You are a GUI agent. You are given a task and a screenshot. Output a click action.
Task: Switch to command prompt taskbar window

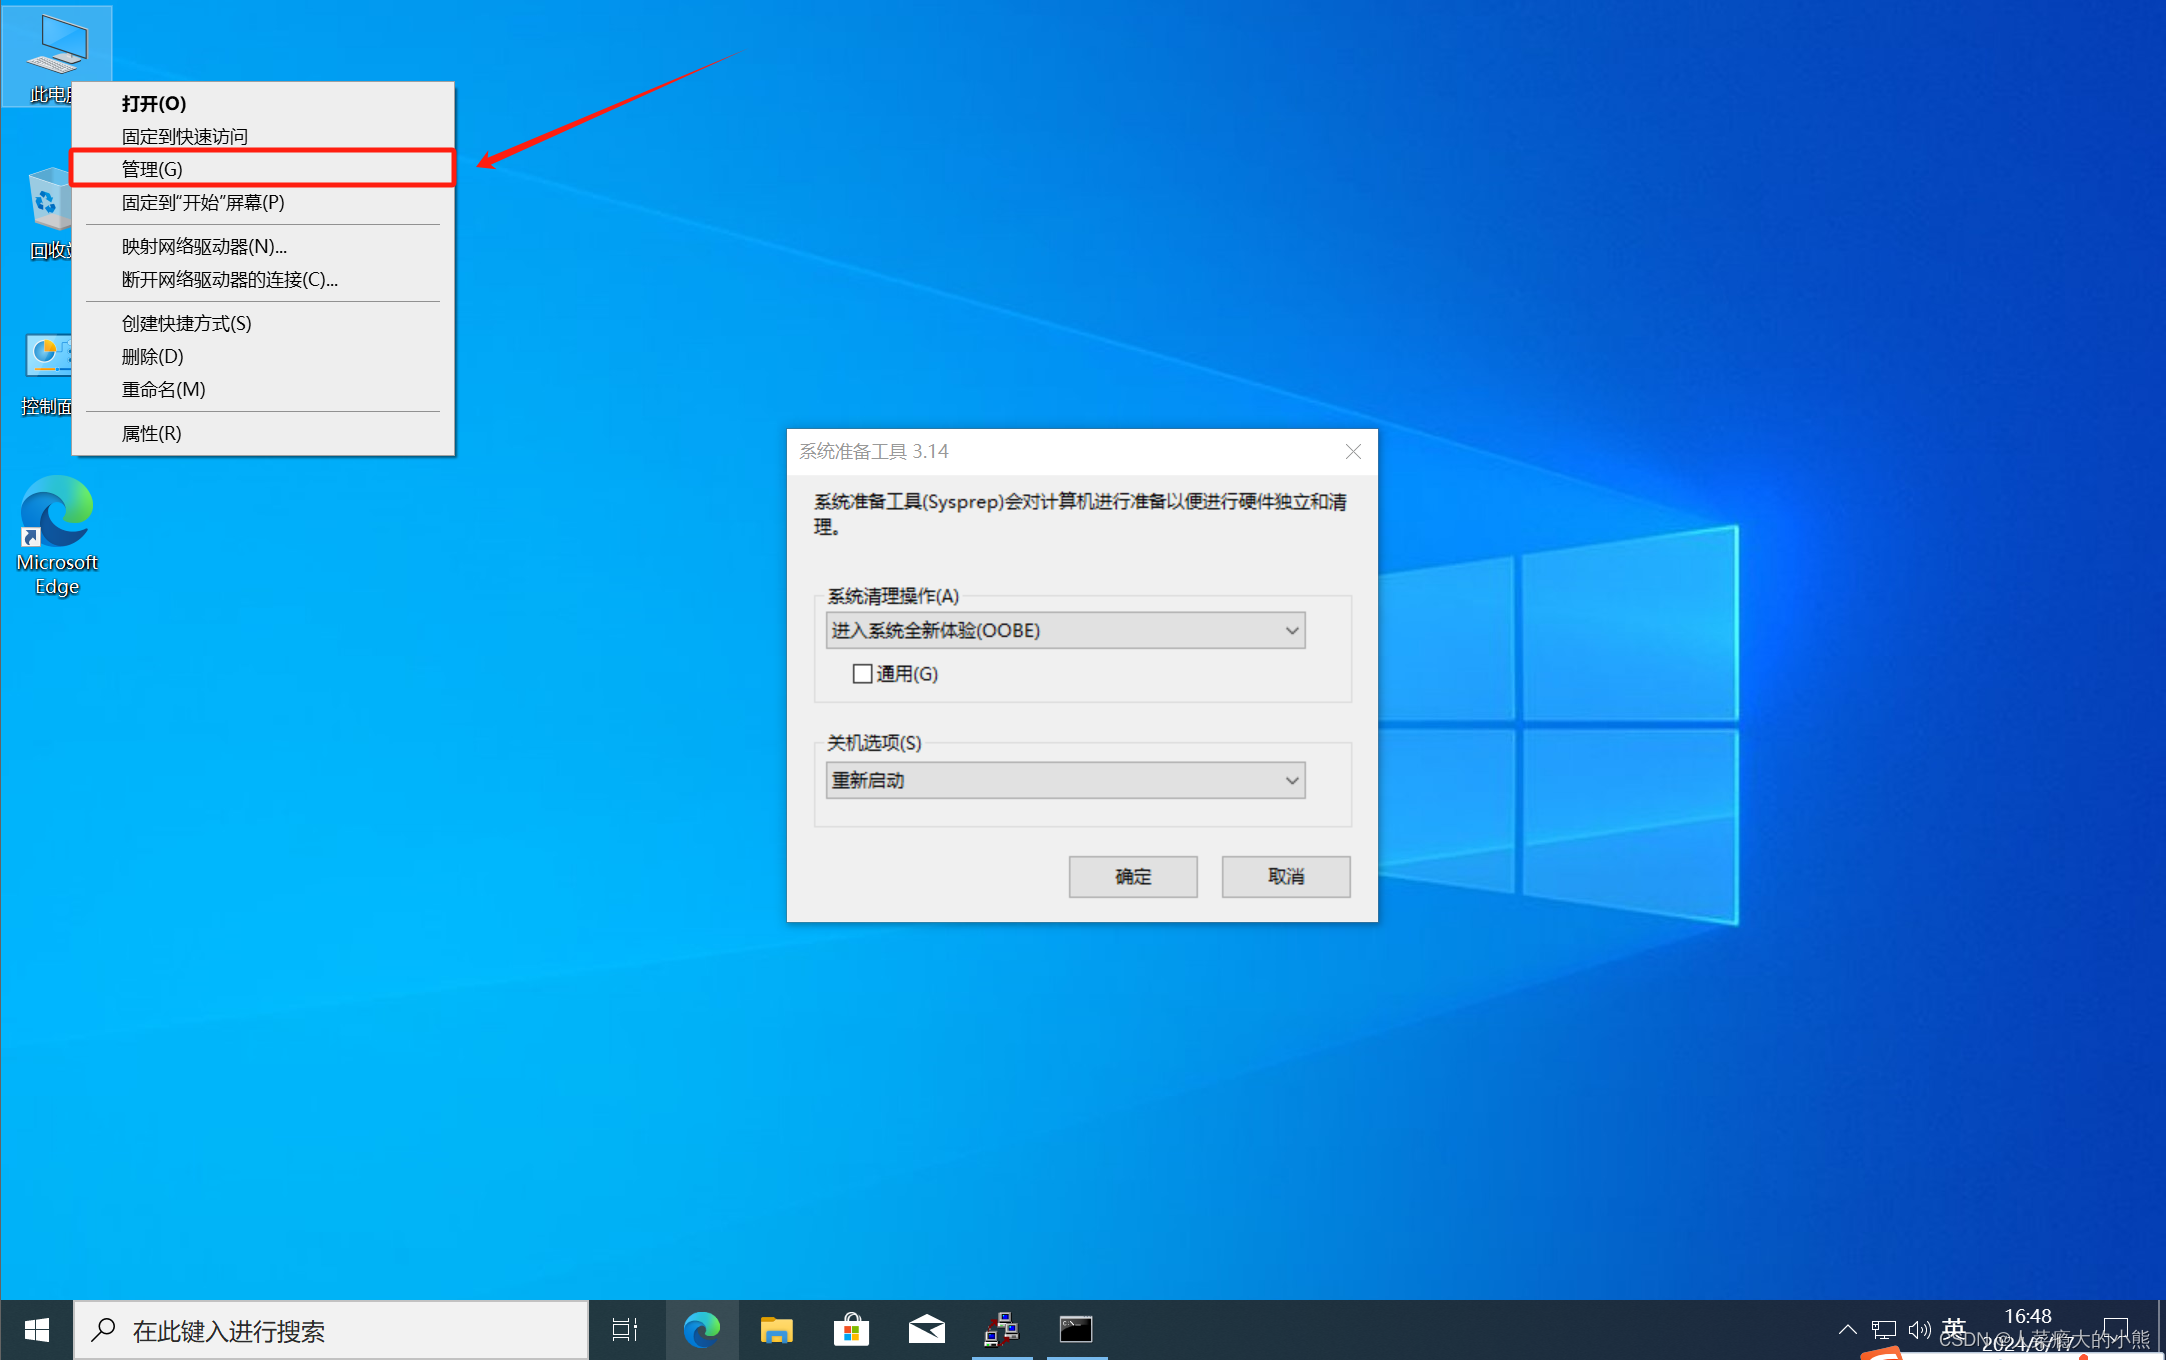pyautogui.click(x=1076, y=1330)
